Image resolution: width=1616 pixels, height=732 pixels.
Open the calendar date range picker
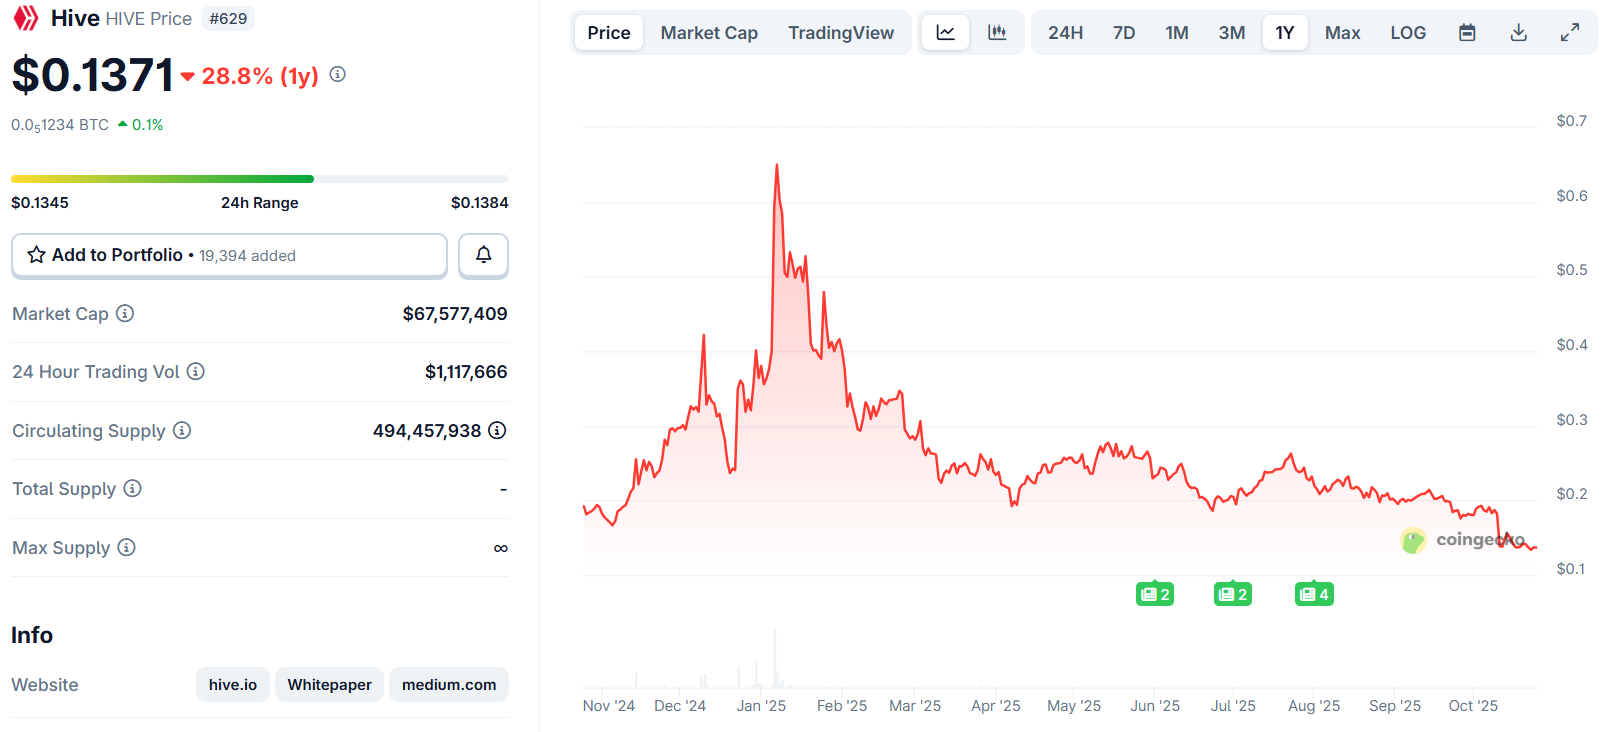click(x=1467, y=33)
